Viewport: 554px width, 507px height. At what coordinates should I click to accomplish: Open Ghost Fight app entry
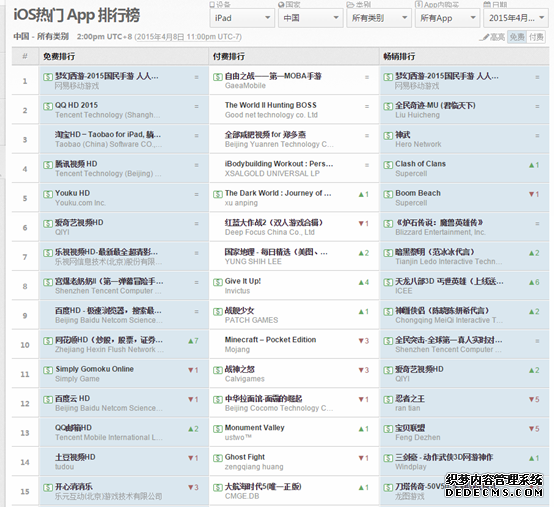click(x=244, y=457)
